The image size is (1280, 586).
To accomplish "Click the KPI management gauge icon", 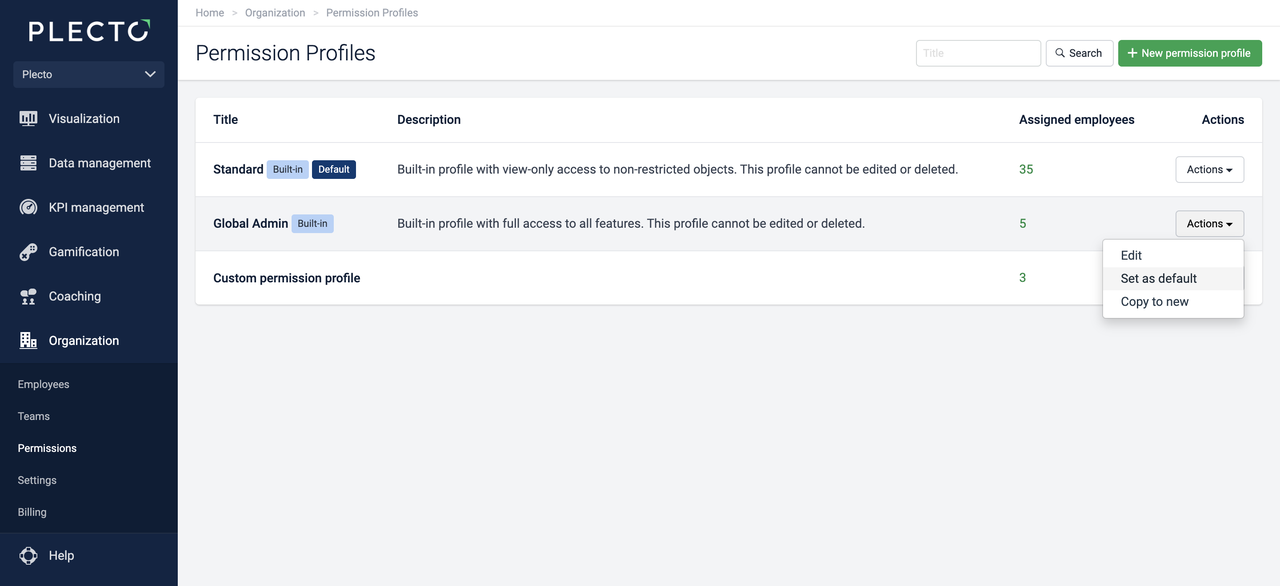I will pyautogui.click(x=28, y=208).
